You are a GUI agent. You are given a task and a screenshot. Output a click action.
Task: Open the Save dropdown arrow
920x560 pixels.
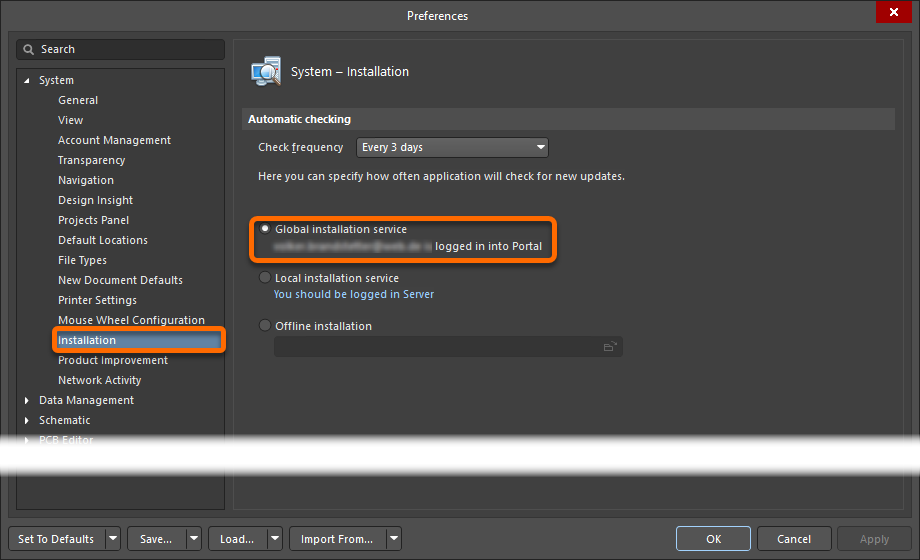coord(194,538)
